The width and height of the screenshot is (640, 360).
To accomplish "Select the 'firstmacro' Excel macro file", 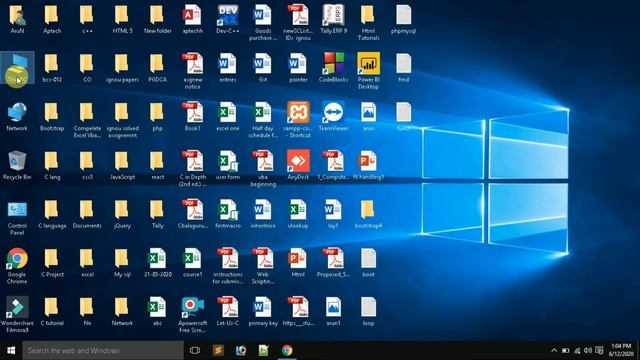I will pos(228,213).
